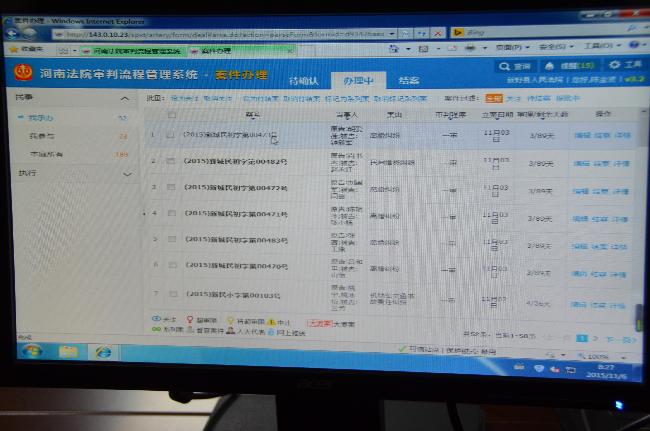Check the box for case 00470
Viewport: 650px width, 431px height.
[173, 265]
